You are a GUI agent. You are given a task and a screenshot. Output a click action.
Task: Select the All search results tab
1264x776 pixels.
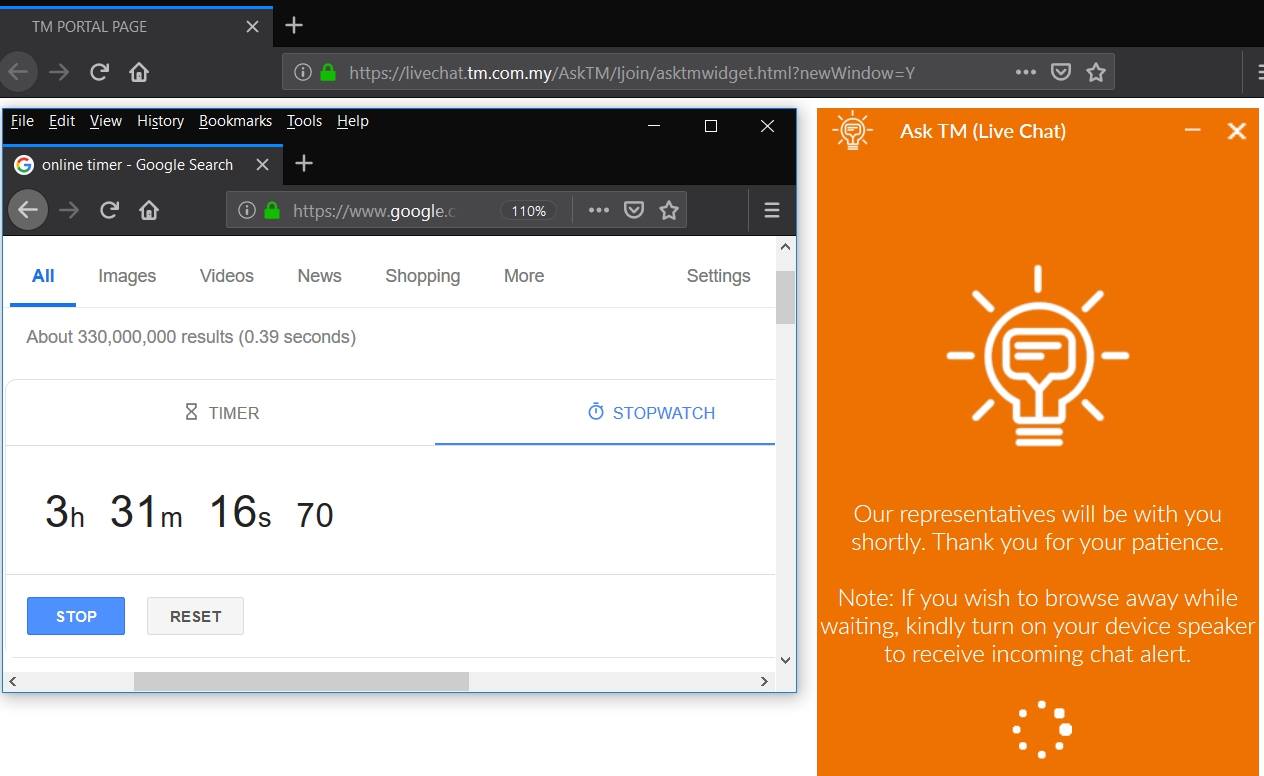(x=43, y=277)
